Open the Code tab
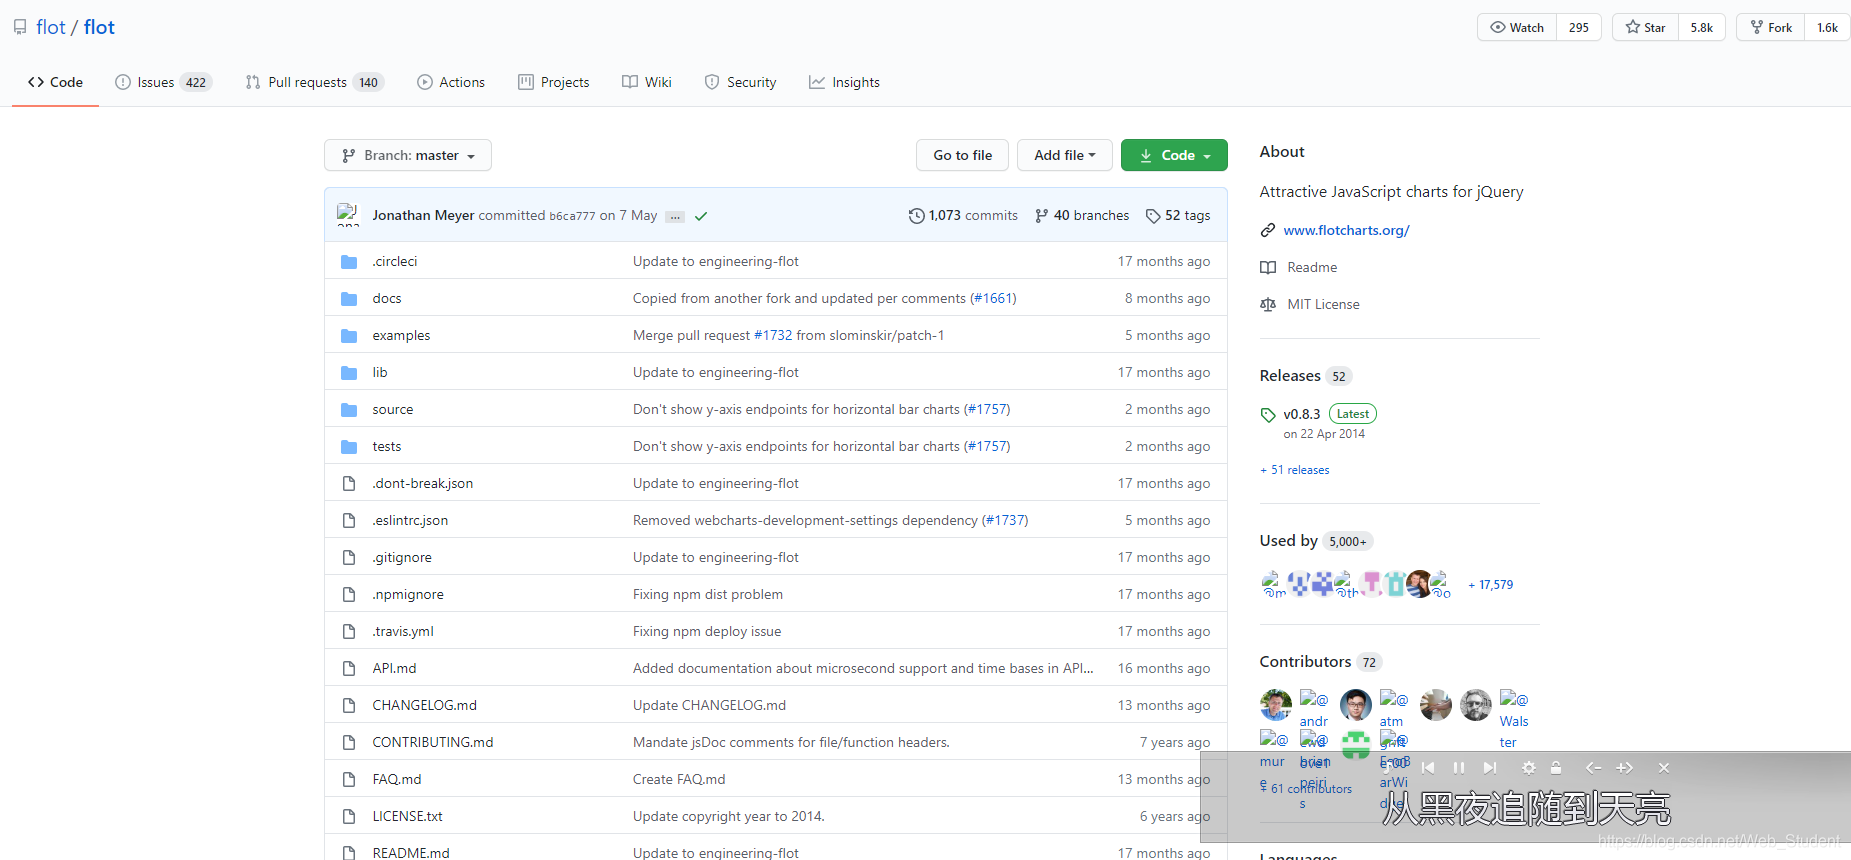Viewport: 1851px width, 860px height. 55,82
